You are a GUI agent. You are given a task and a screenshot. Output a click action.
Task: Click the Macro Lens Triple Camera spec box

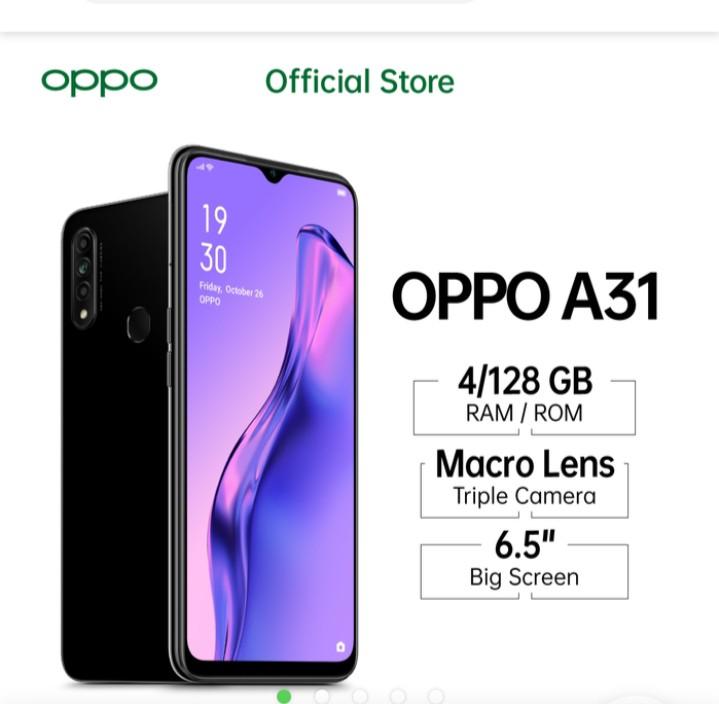point(525,482)
